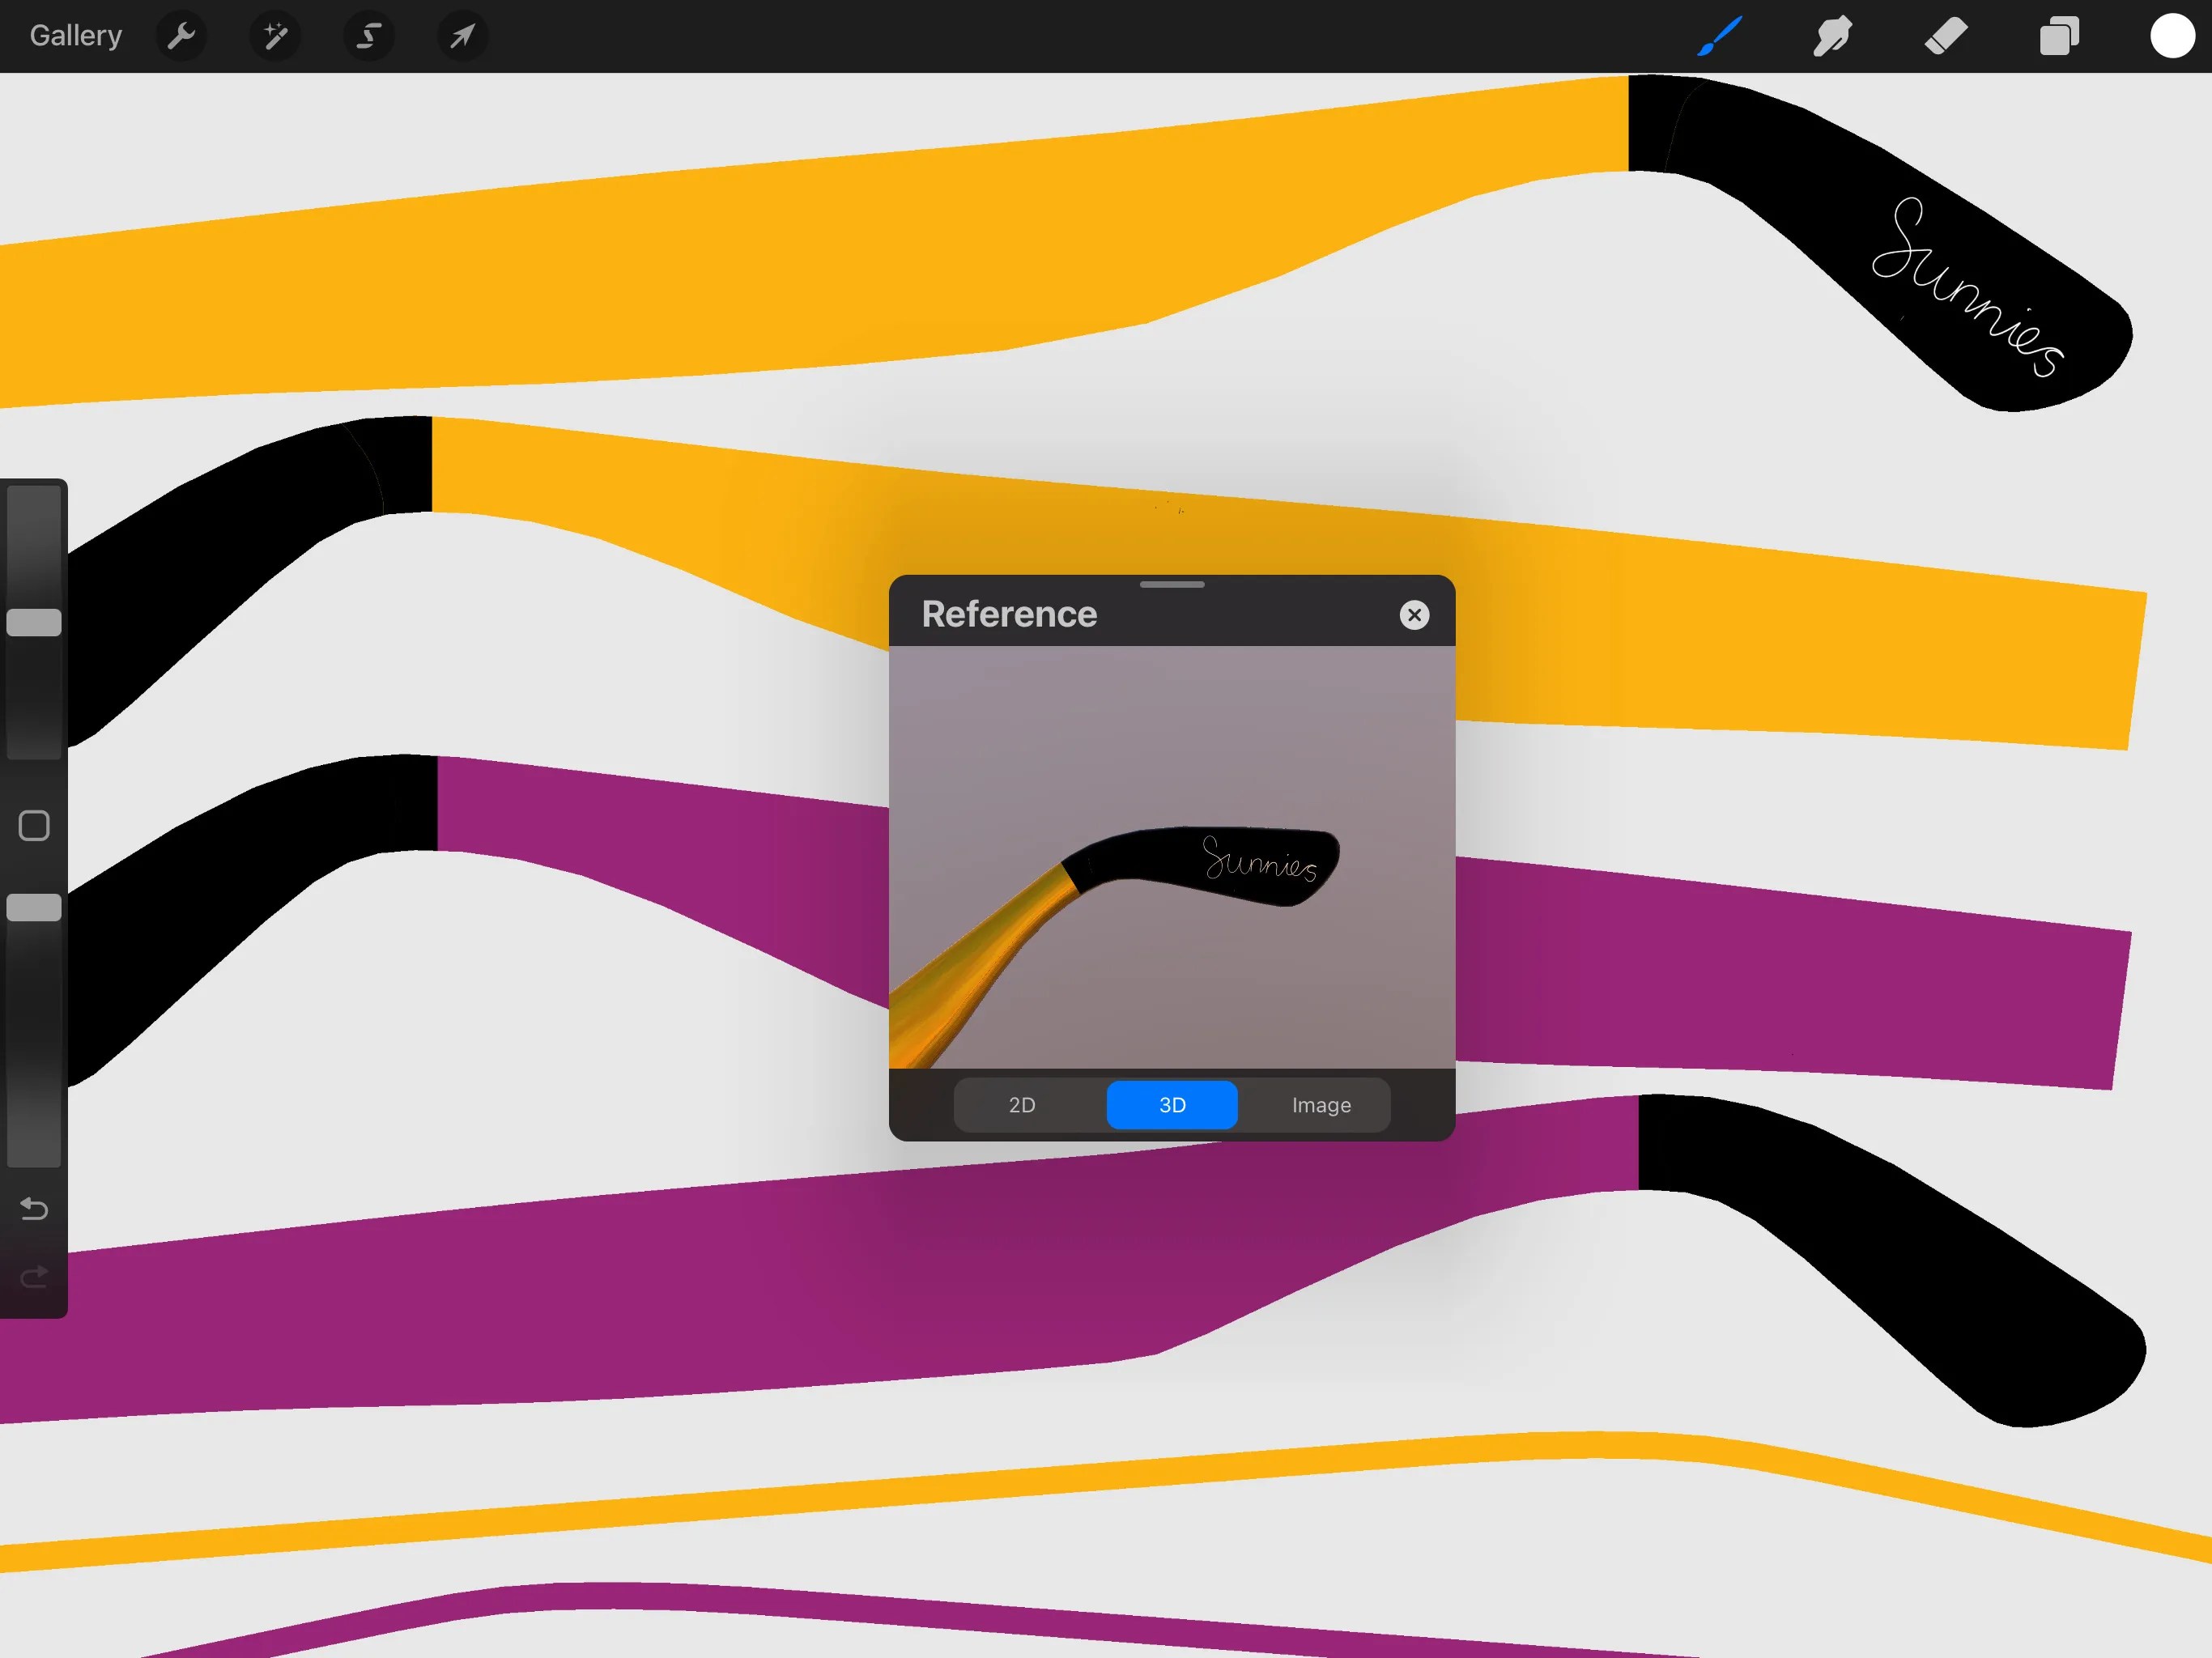
Task: Select the Transform arrow tool
Action: pos(460,36)
